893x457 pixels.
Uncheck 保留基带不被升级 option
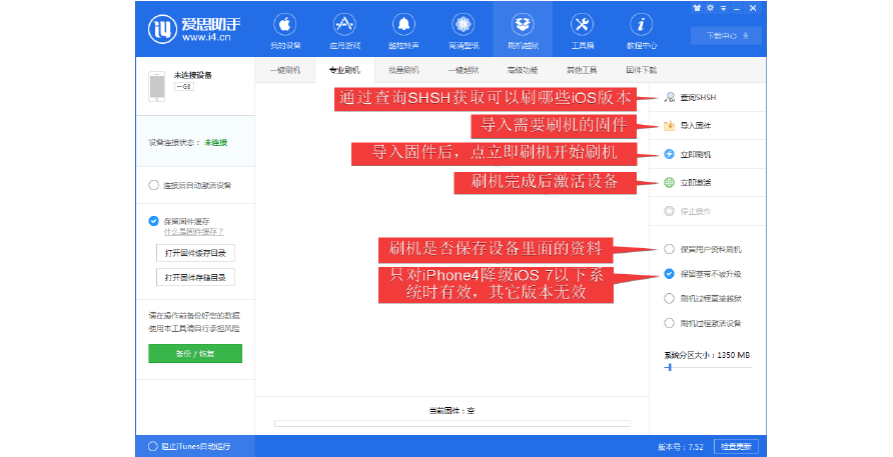pyautogui.click(x=669, y=274)
